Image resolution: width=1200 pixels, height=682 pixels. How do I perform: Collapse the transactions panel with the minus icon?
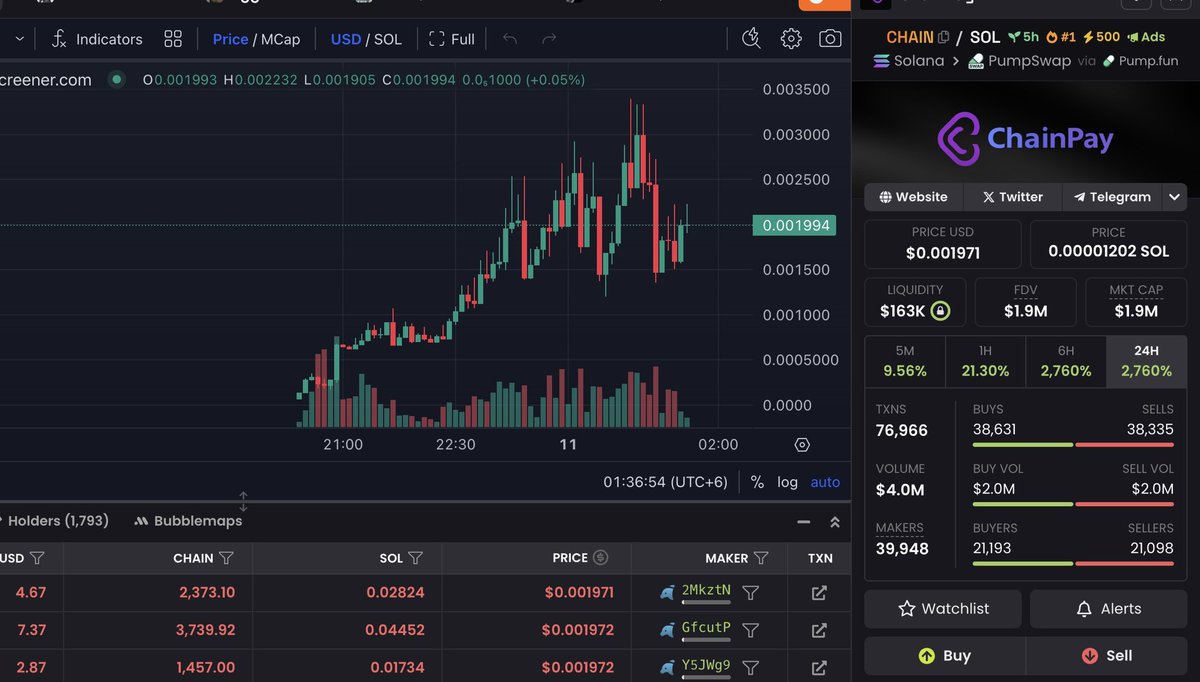[803, 522]
